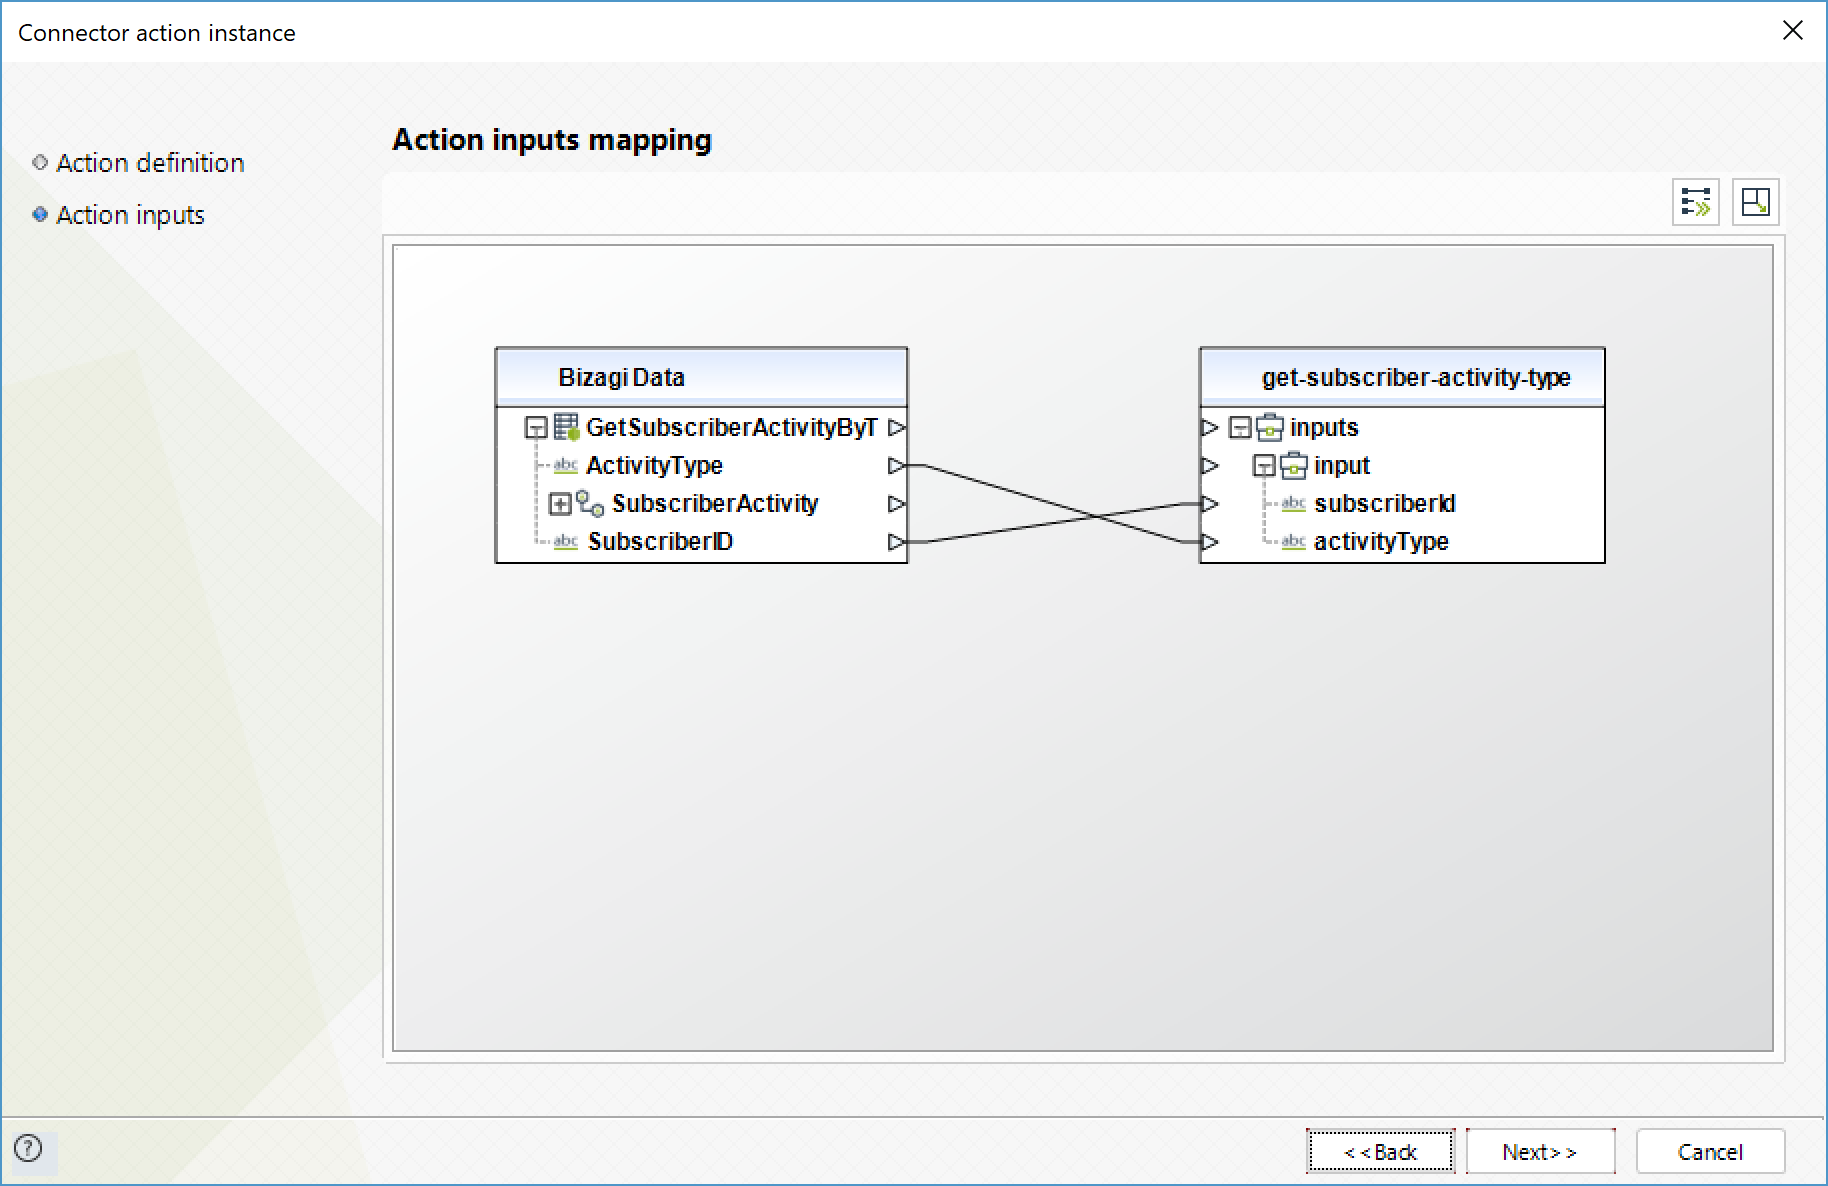Select the subscriberId input parameter
Screen dimensions: 1828x1186
(x=1385, y=504)
